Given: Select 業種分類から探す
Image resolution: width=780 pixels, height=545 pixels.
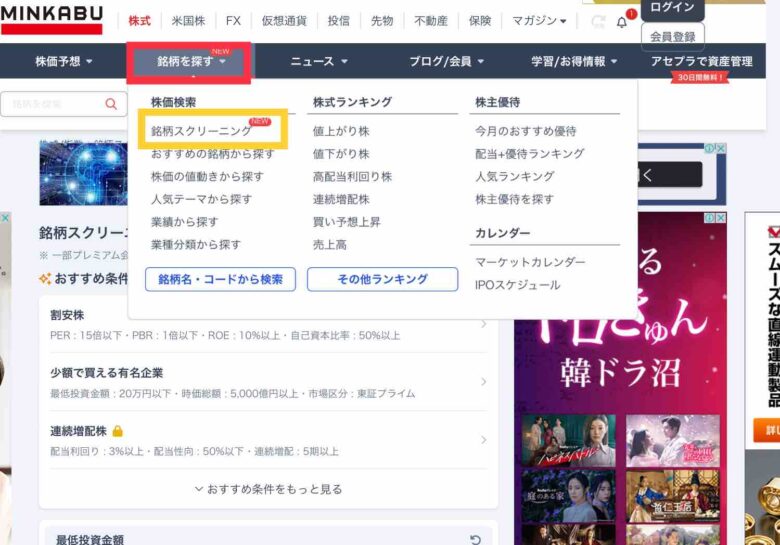Looking at the screenshot, I should point(195,245).
